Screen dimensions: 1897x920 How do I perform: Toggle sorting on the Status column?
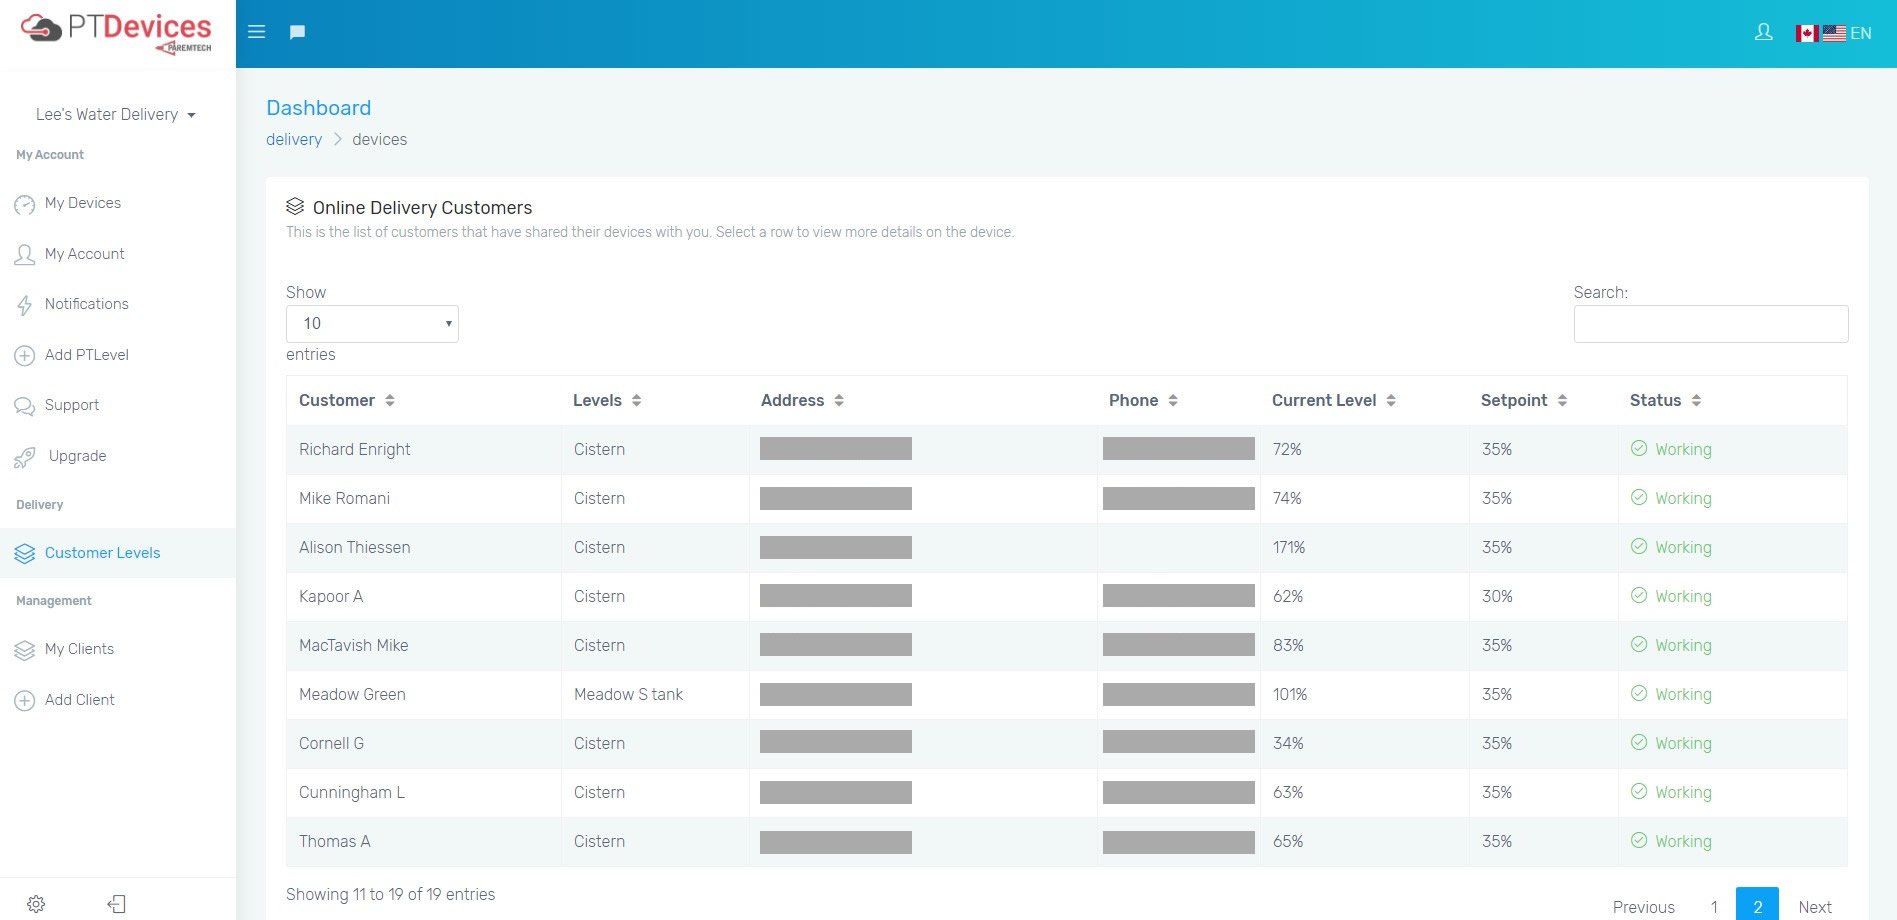point(1664,400)
